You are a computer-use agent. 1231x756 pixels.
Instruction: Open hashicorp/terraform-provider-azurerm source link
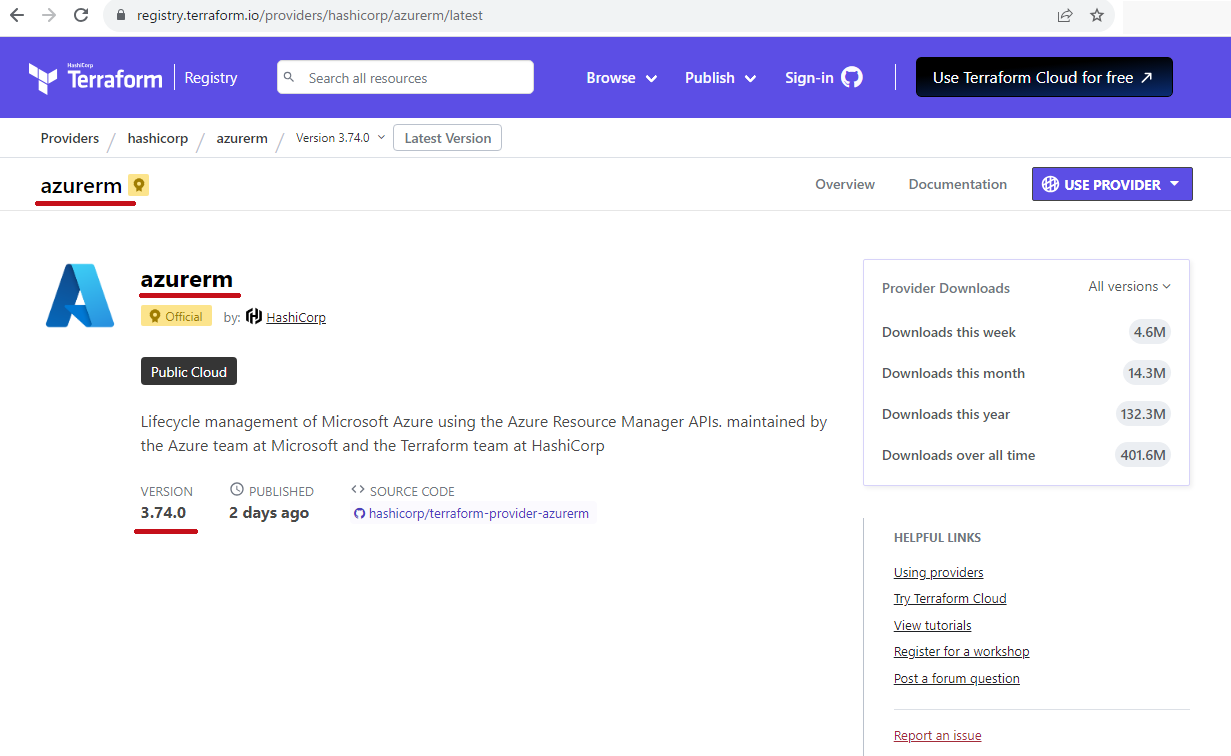pyautogui.click(x=479, y=514)
